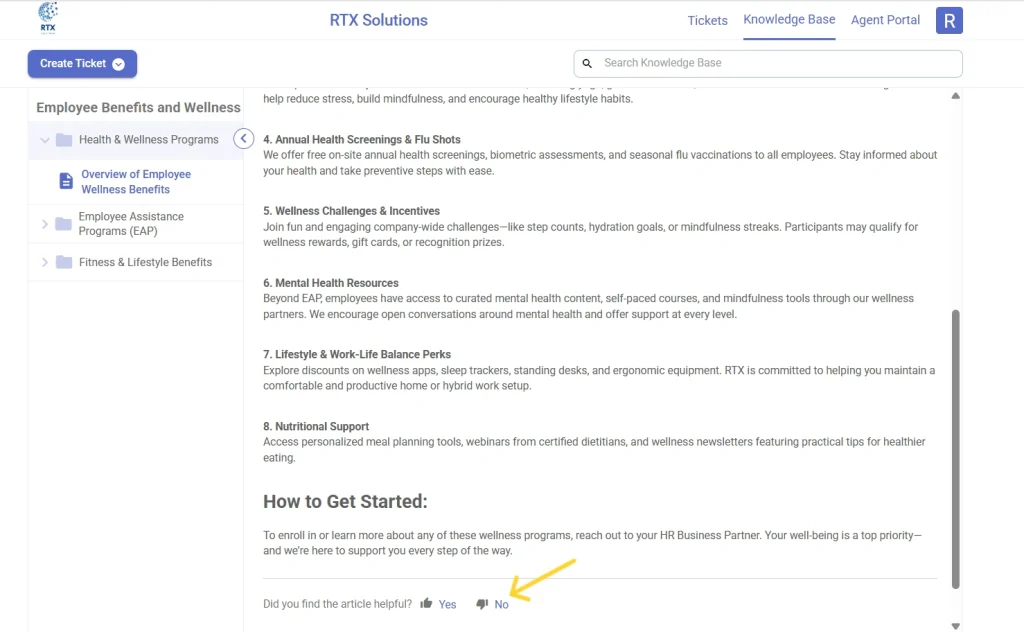
Task: Click the RTX Solutions title
Action: (378, 20)
